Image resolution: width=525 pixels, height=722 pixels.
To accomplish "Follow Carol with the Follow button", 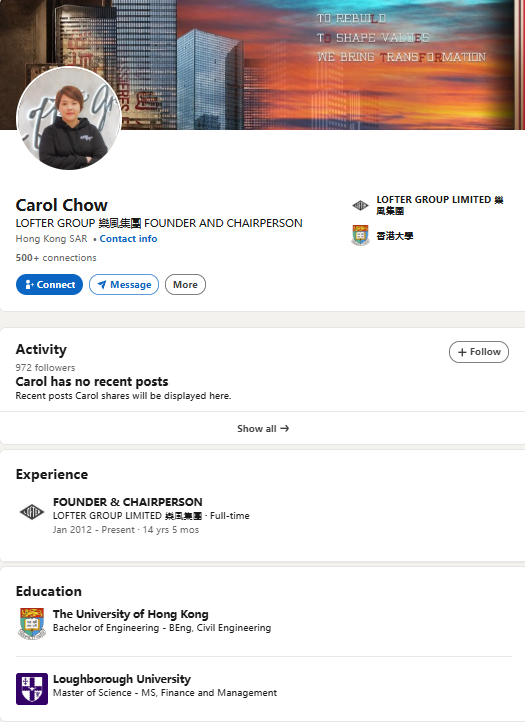I will coord(479,352).
